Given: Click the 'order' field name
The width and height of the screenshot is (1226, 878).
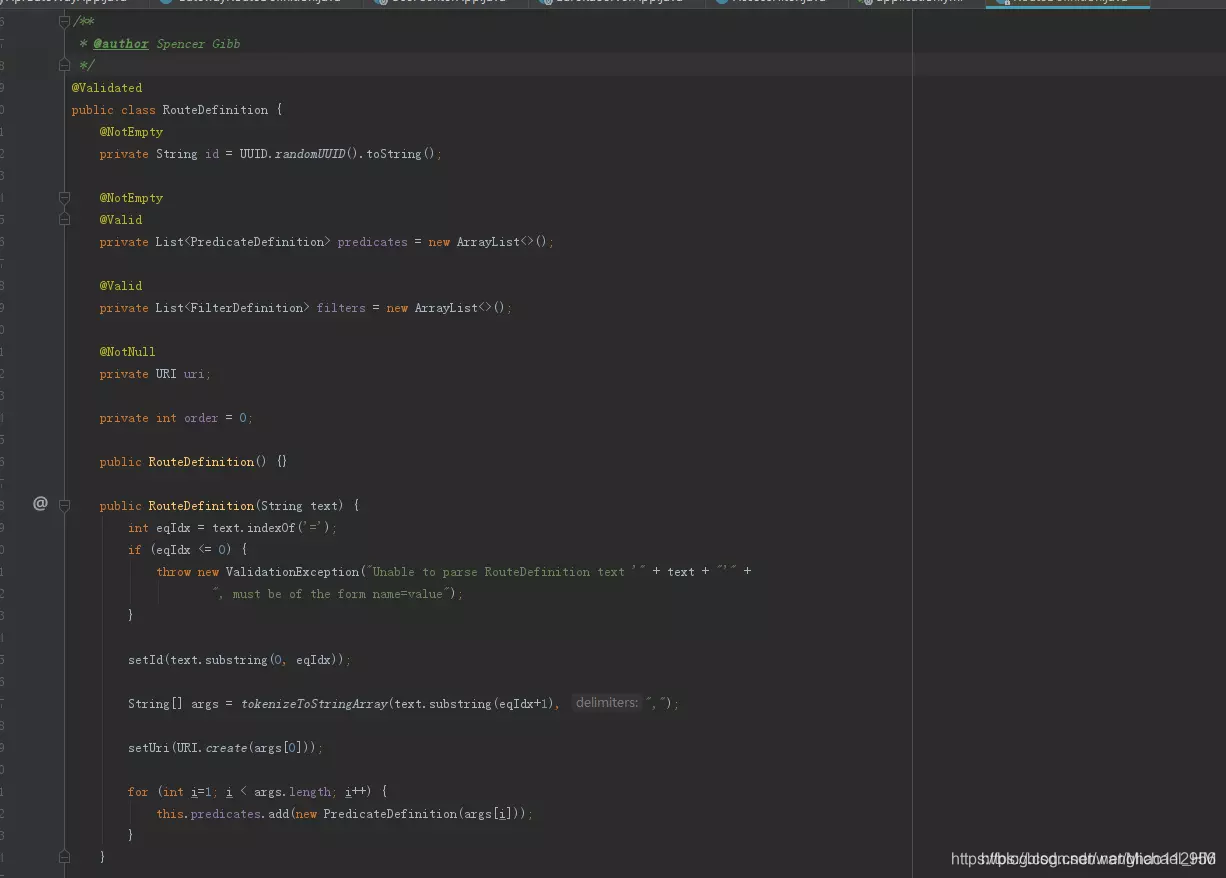Looking at the screenshot, I should 201,418.
